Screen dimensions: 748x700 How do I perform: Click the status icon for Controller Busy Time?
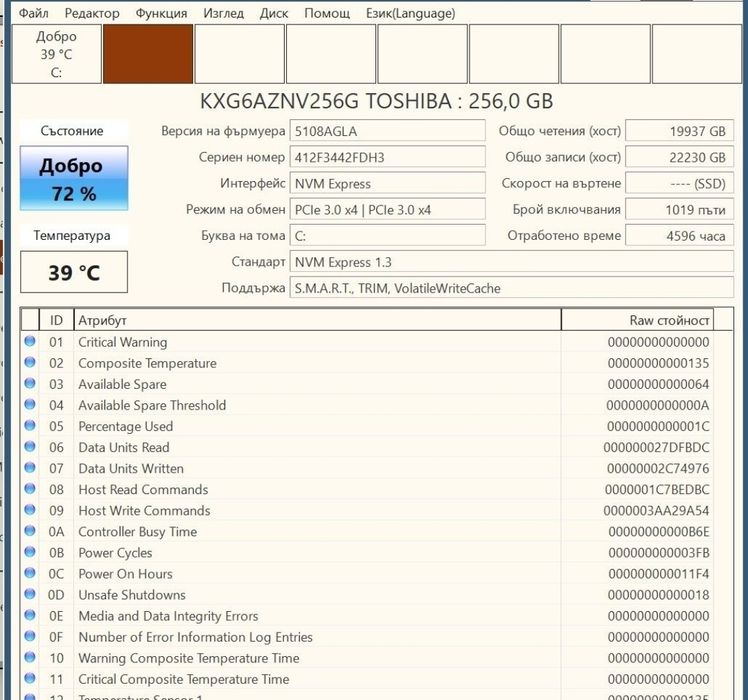30,531
